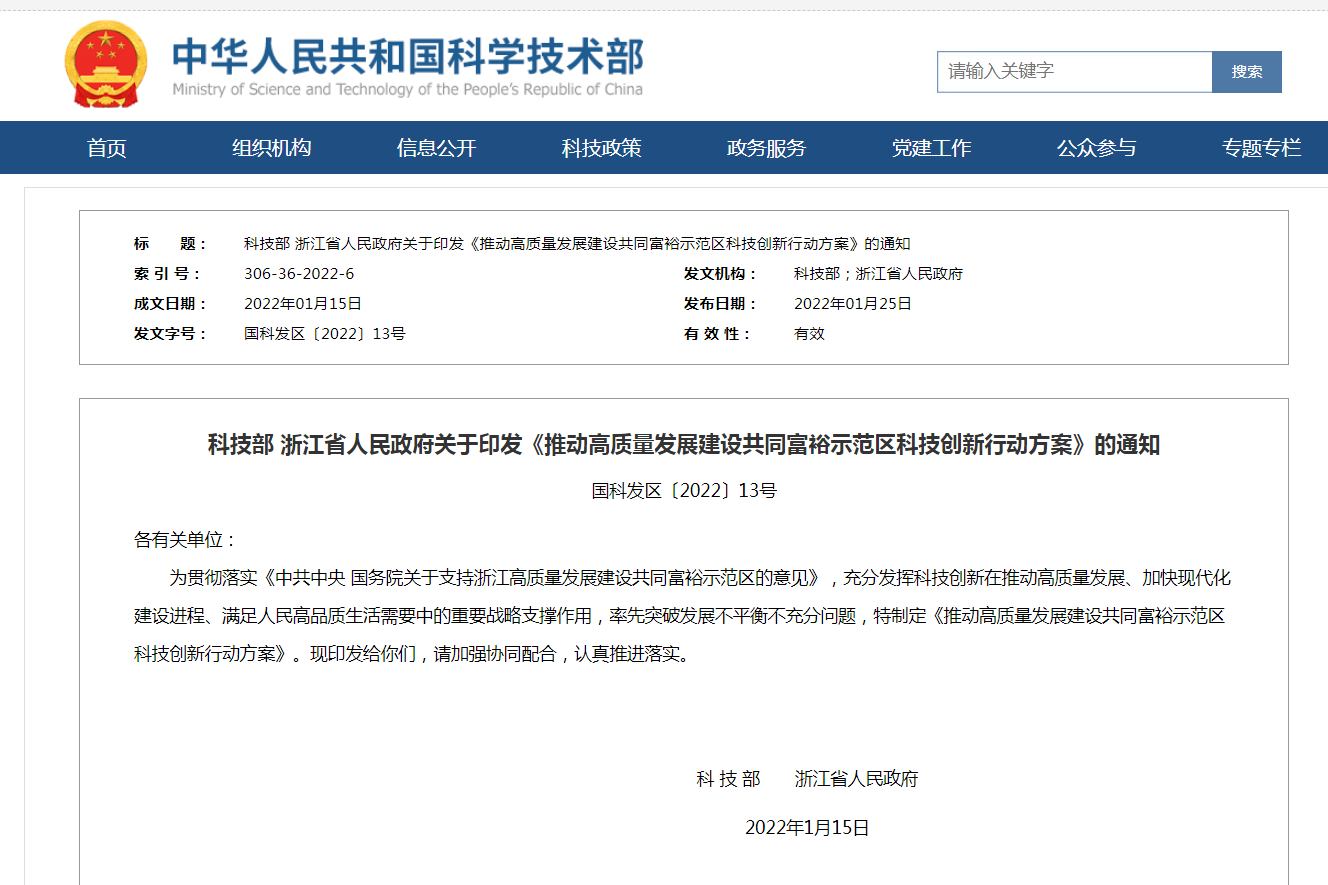Open the 首页 navigation item

(107, 148)
